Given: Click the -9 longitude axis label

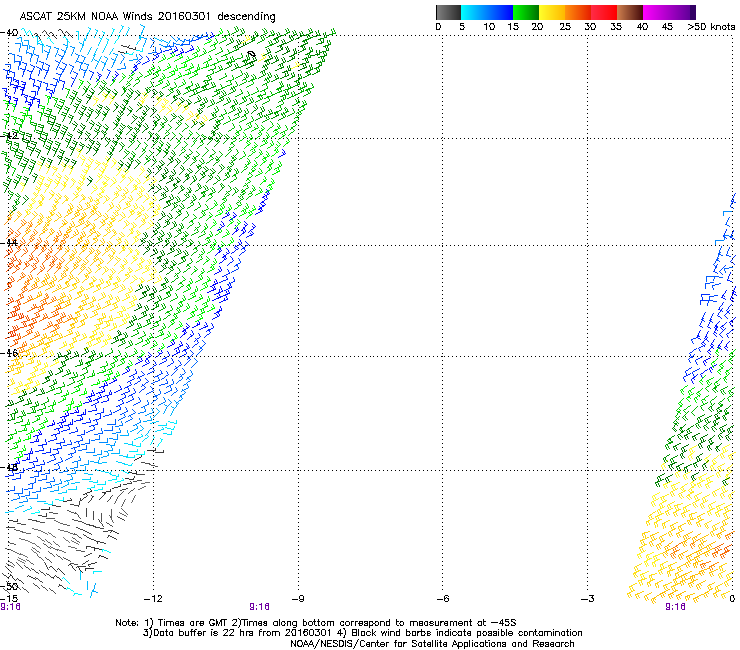Looking at the screenshot, I should (x=298, y=599).
